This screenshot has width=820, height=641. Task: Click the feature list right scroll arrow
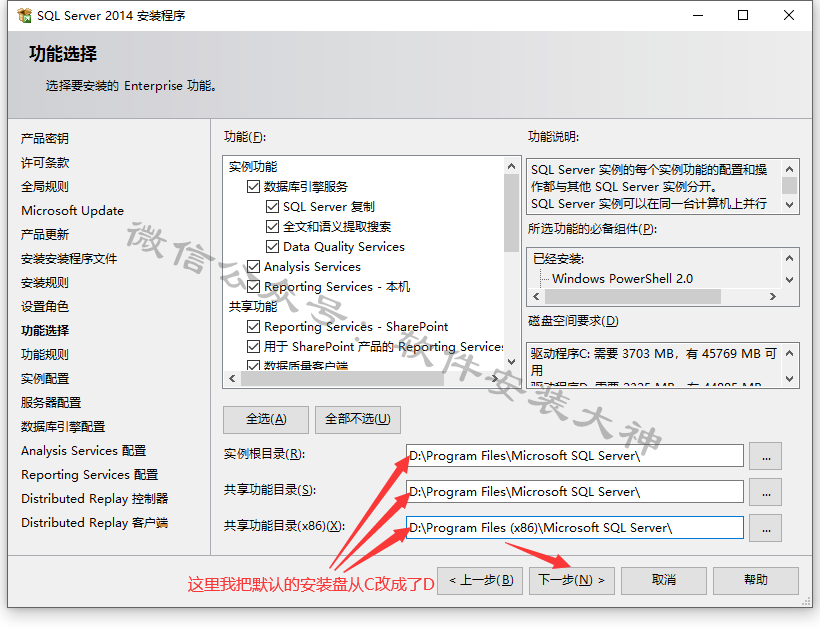(x=495, y=379)
